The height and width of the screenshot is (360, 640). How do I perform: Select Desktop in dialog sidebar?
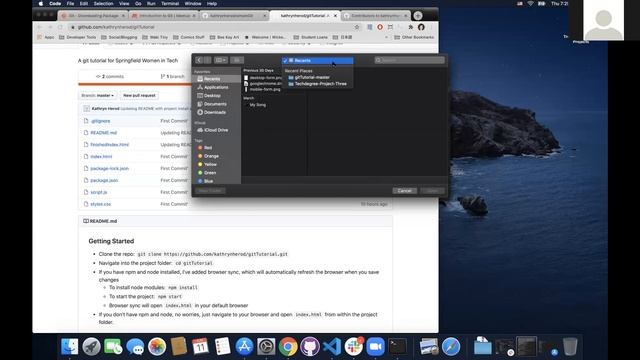point(209,96)
